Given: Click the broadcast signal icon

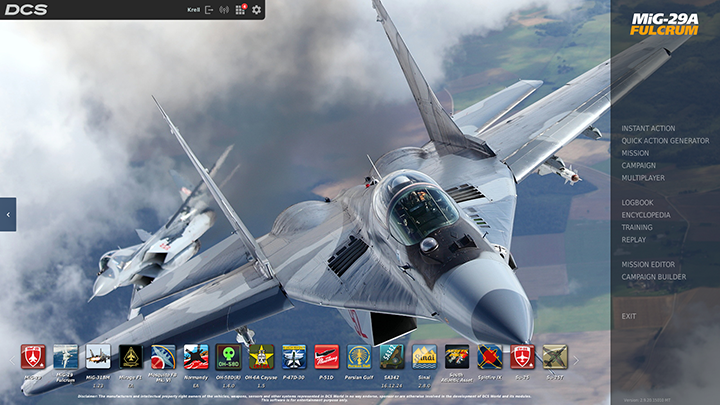Looking at the screenshot, I should click(224, 10).
